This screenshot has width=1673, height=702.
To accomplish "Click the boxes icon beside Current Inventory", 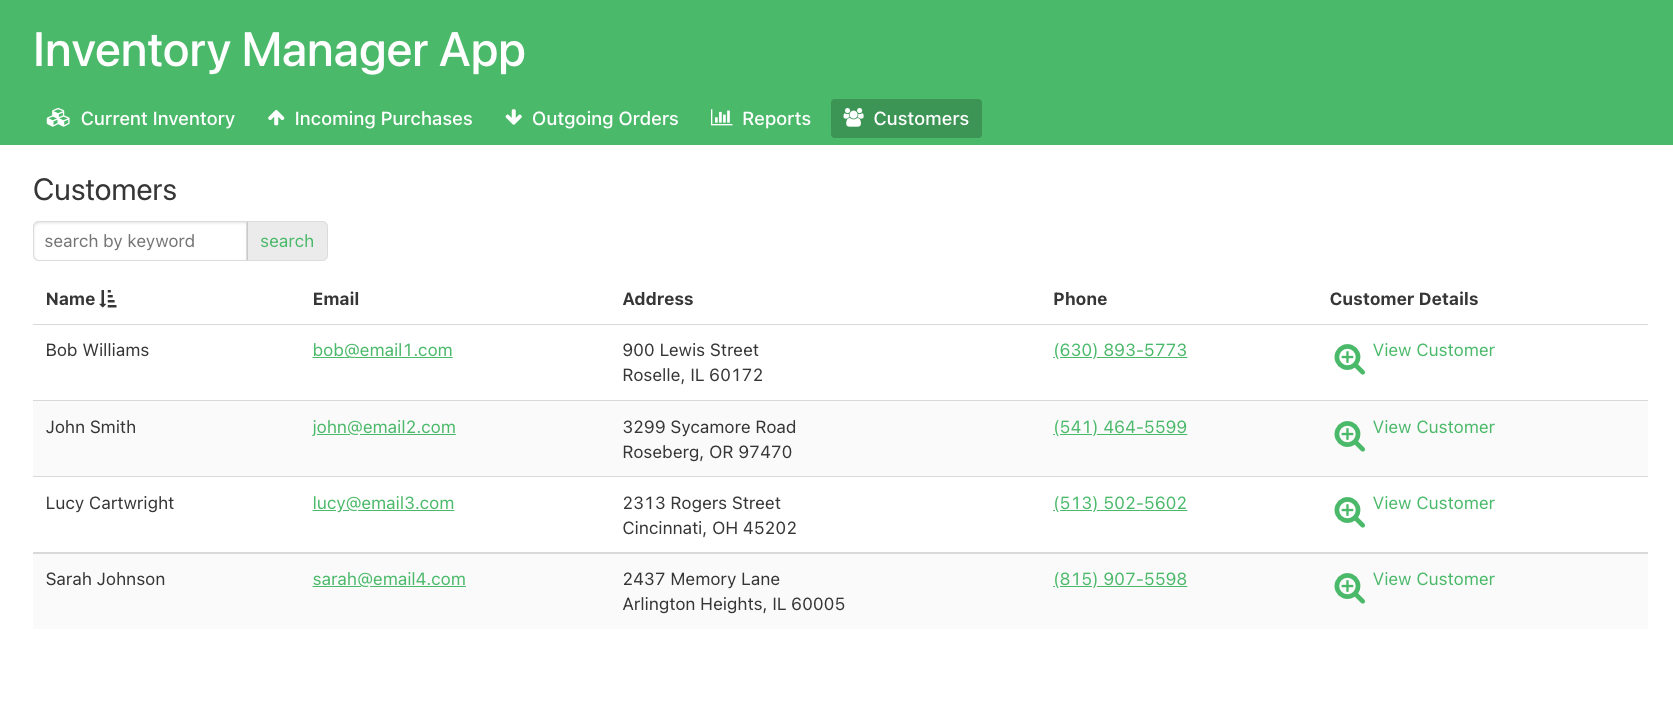I will 58,118.
